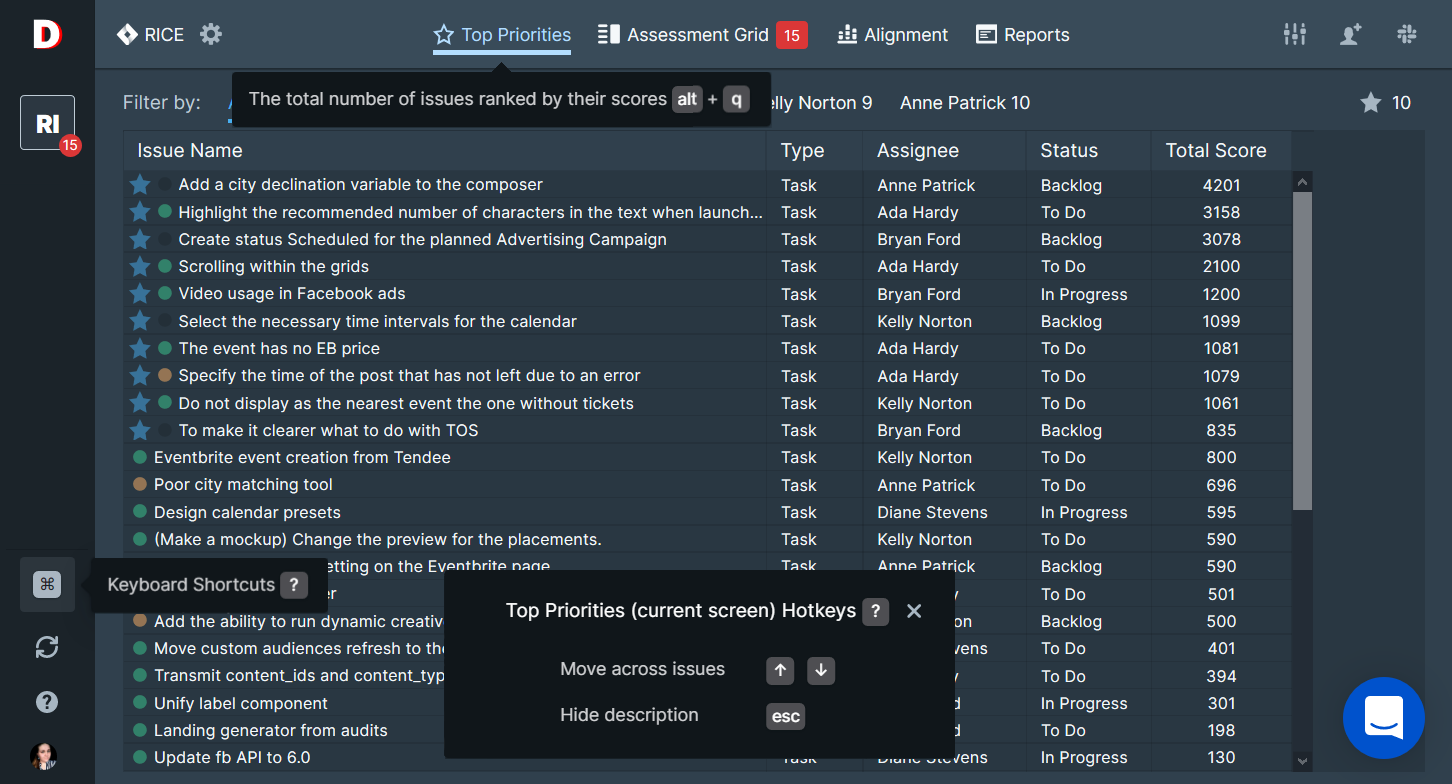Open the user profile avatar

pos(44,756)
